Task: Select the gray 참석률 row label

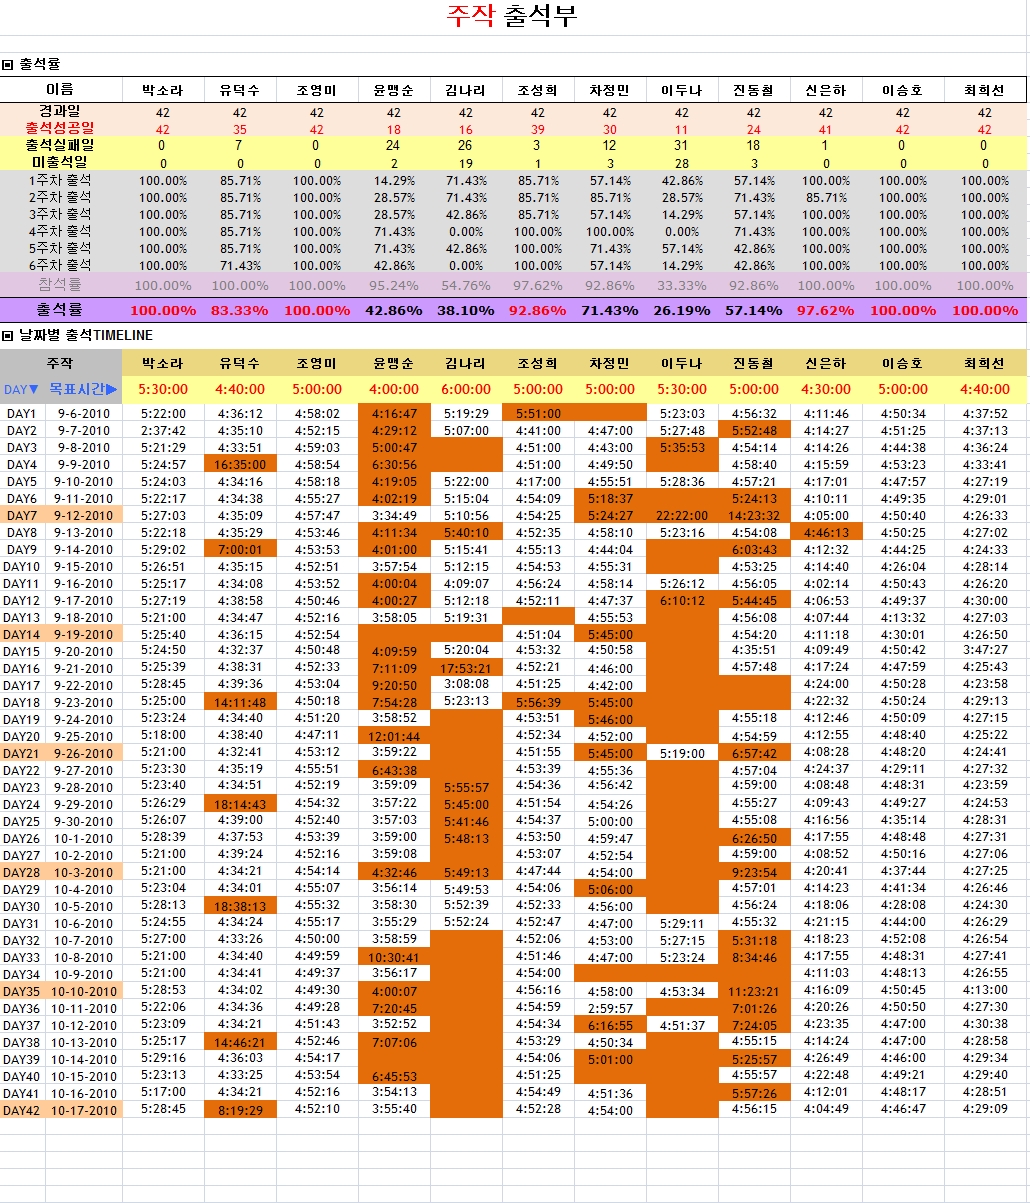Action: [60, 285]
